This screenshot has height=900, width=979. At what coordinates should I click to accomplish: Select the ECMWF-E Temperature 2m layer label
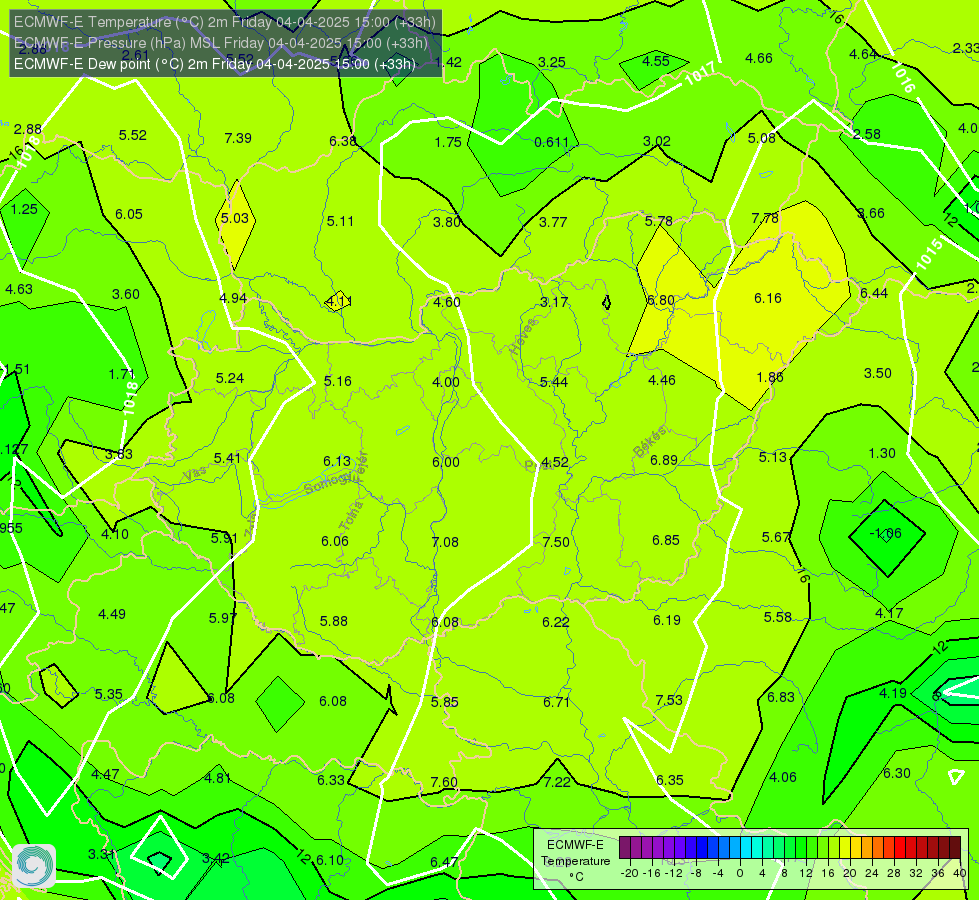224,22
